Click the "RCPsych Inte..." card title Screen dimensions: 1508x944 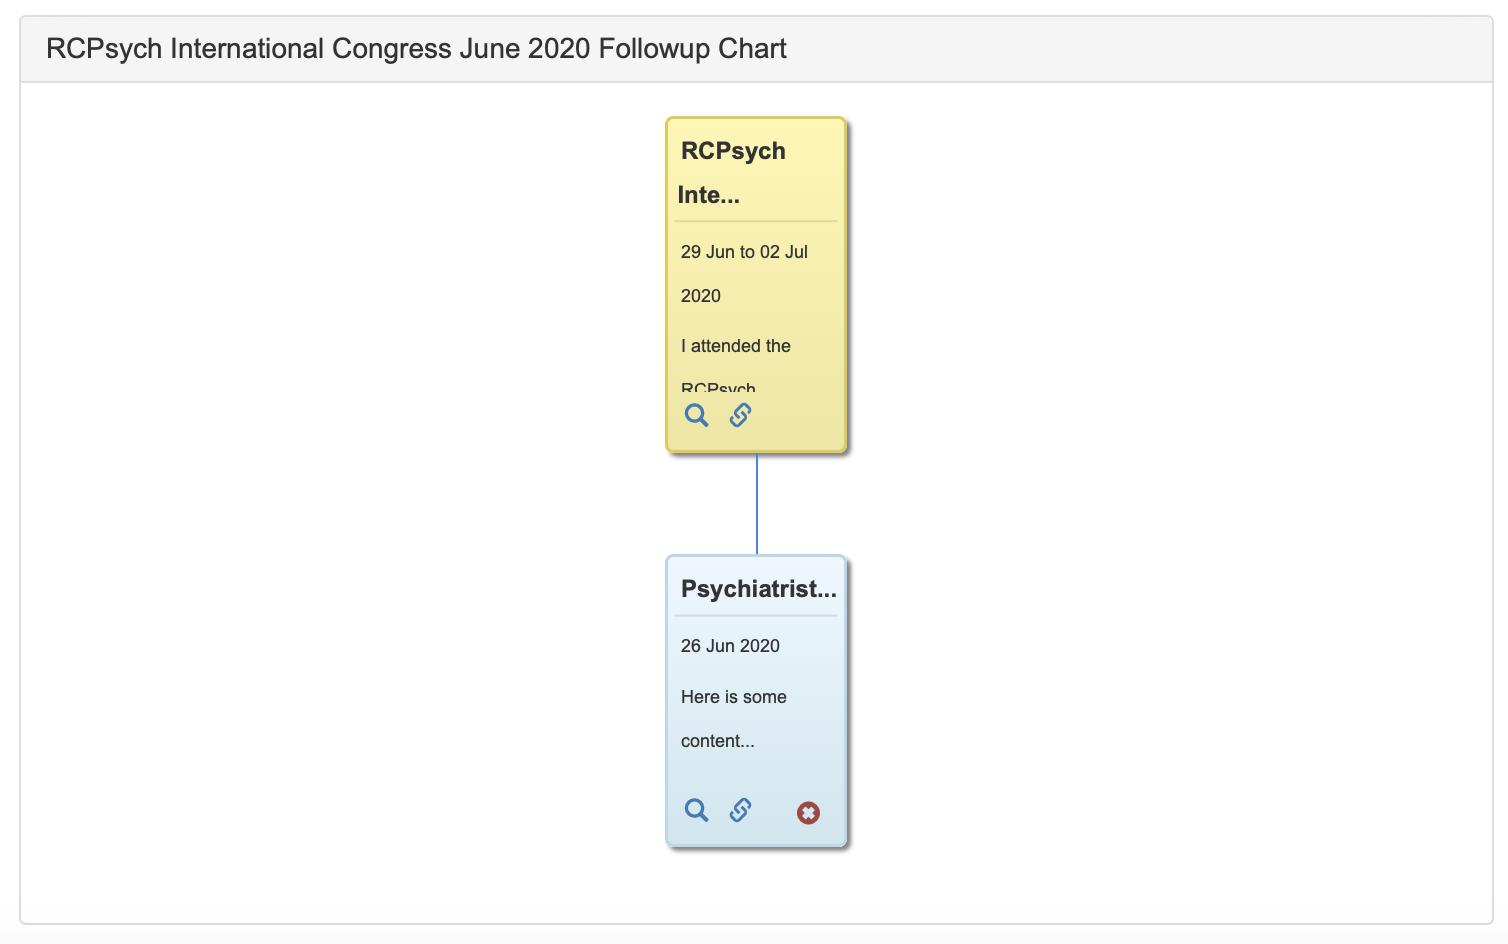733,152
